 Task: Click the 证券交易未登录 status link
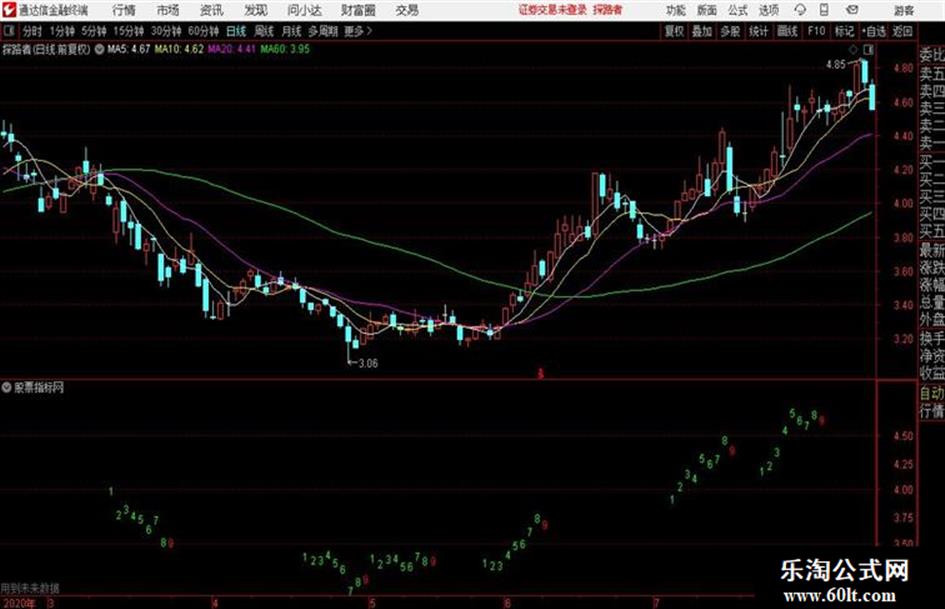pos(552,10)
